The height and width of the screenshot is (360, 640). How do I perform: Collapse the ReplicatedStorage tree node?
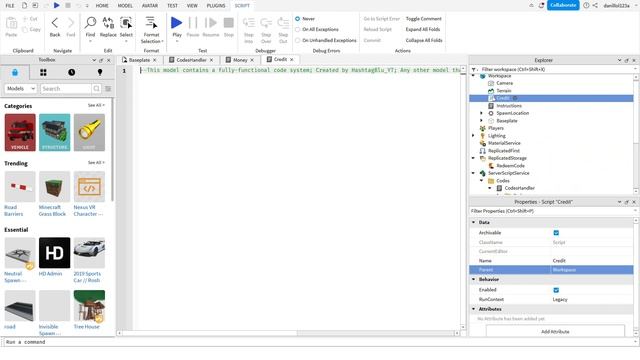[x=473, y=158]
